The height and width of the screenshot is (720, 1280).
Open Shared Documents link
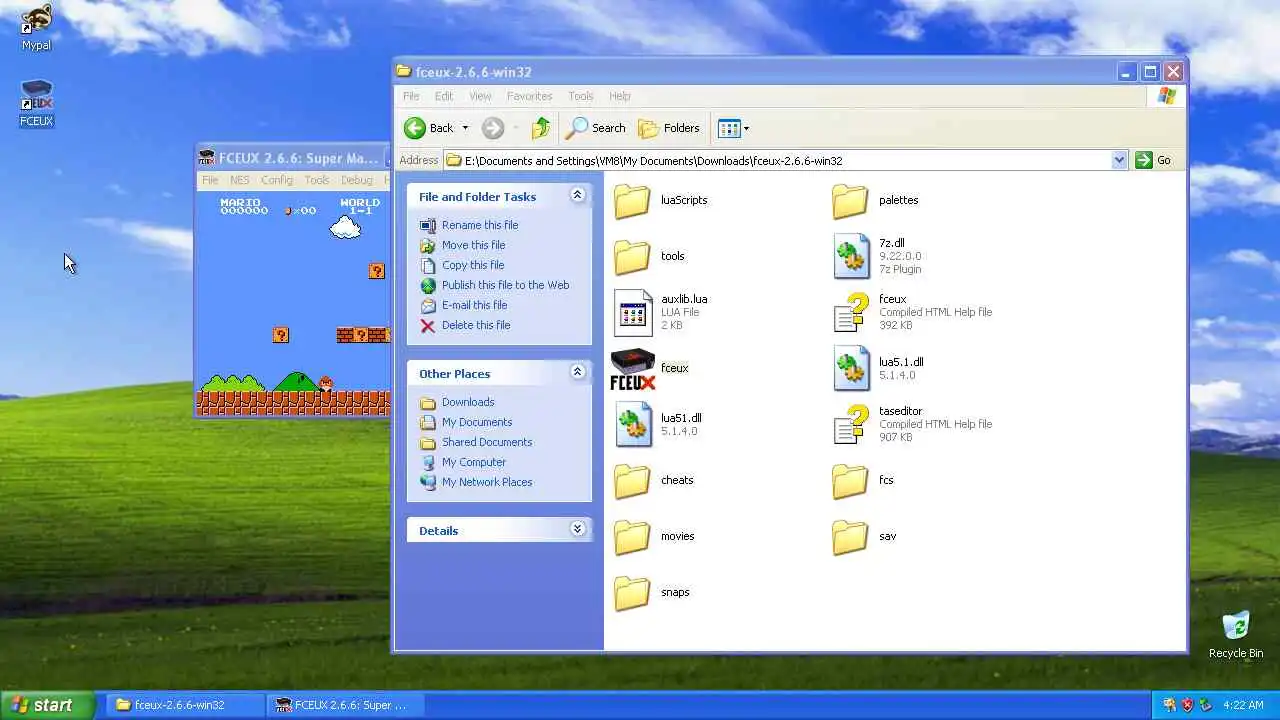[487, 442]
